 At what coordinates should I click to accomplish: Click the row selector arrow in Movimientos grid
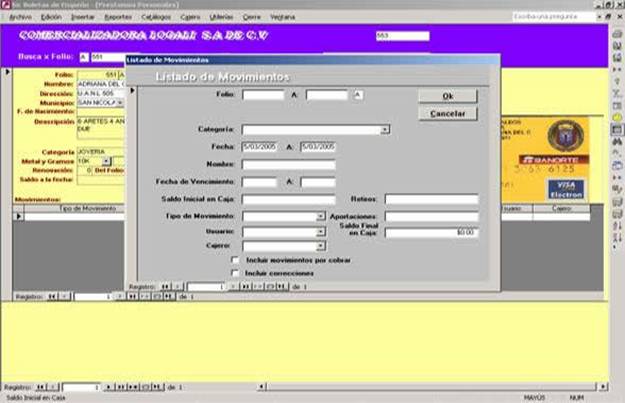click(18, 216)
